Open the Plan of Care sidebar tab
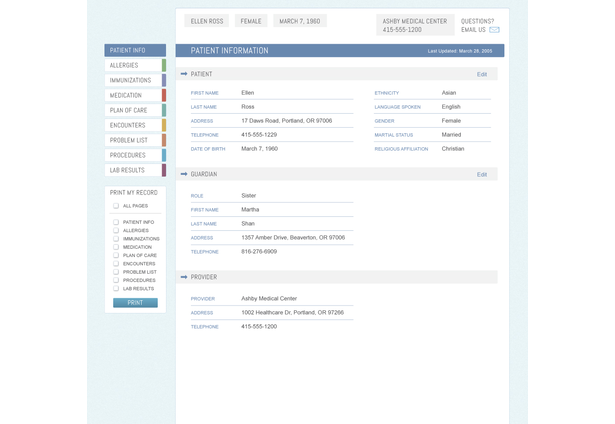The image size is (615, 424). (135, 110)
